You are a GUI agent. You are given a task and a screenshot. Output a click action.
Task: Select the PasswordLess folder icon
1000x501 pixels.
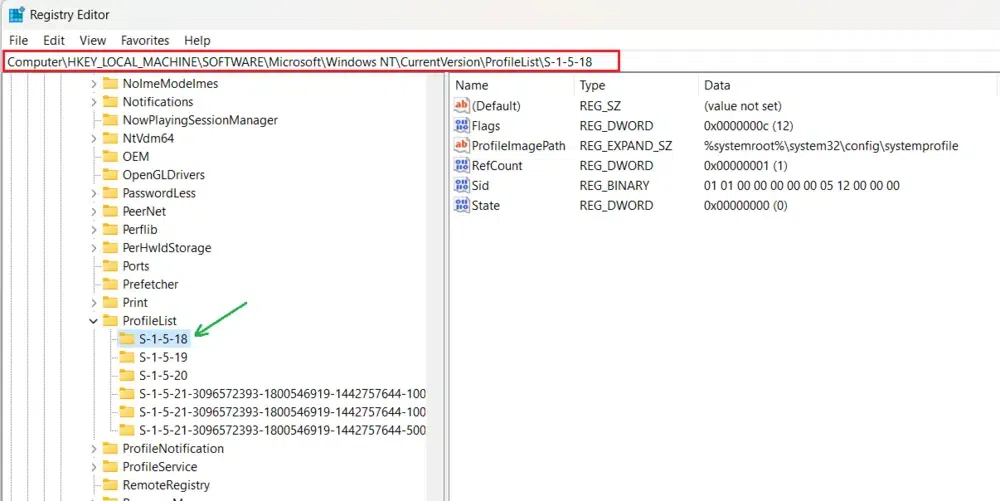pos(110,193)
